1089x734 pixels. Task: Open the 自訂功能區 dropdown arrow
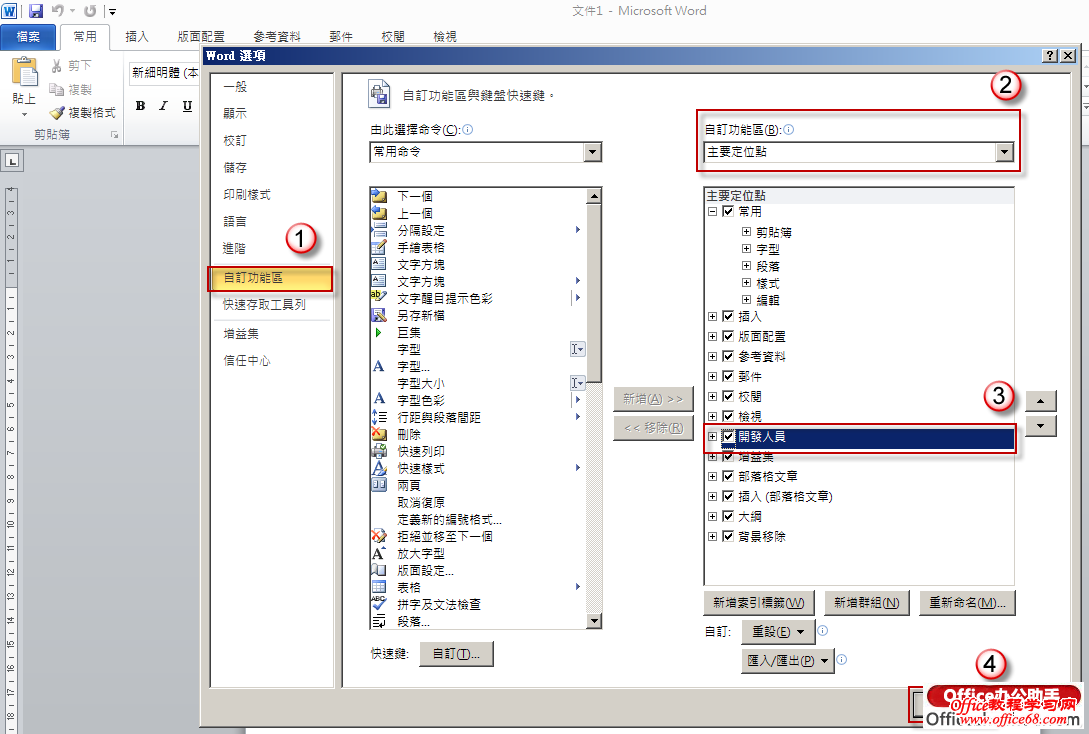(x=1004, y=152)
